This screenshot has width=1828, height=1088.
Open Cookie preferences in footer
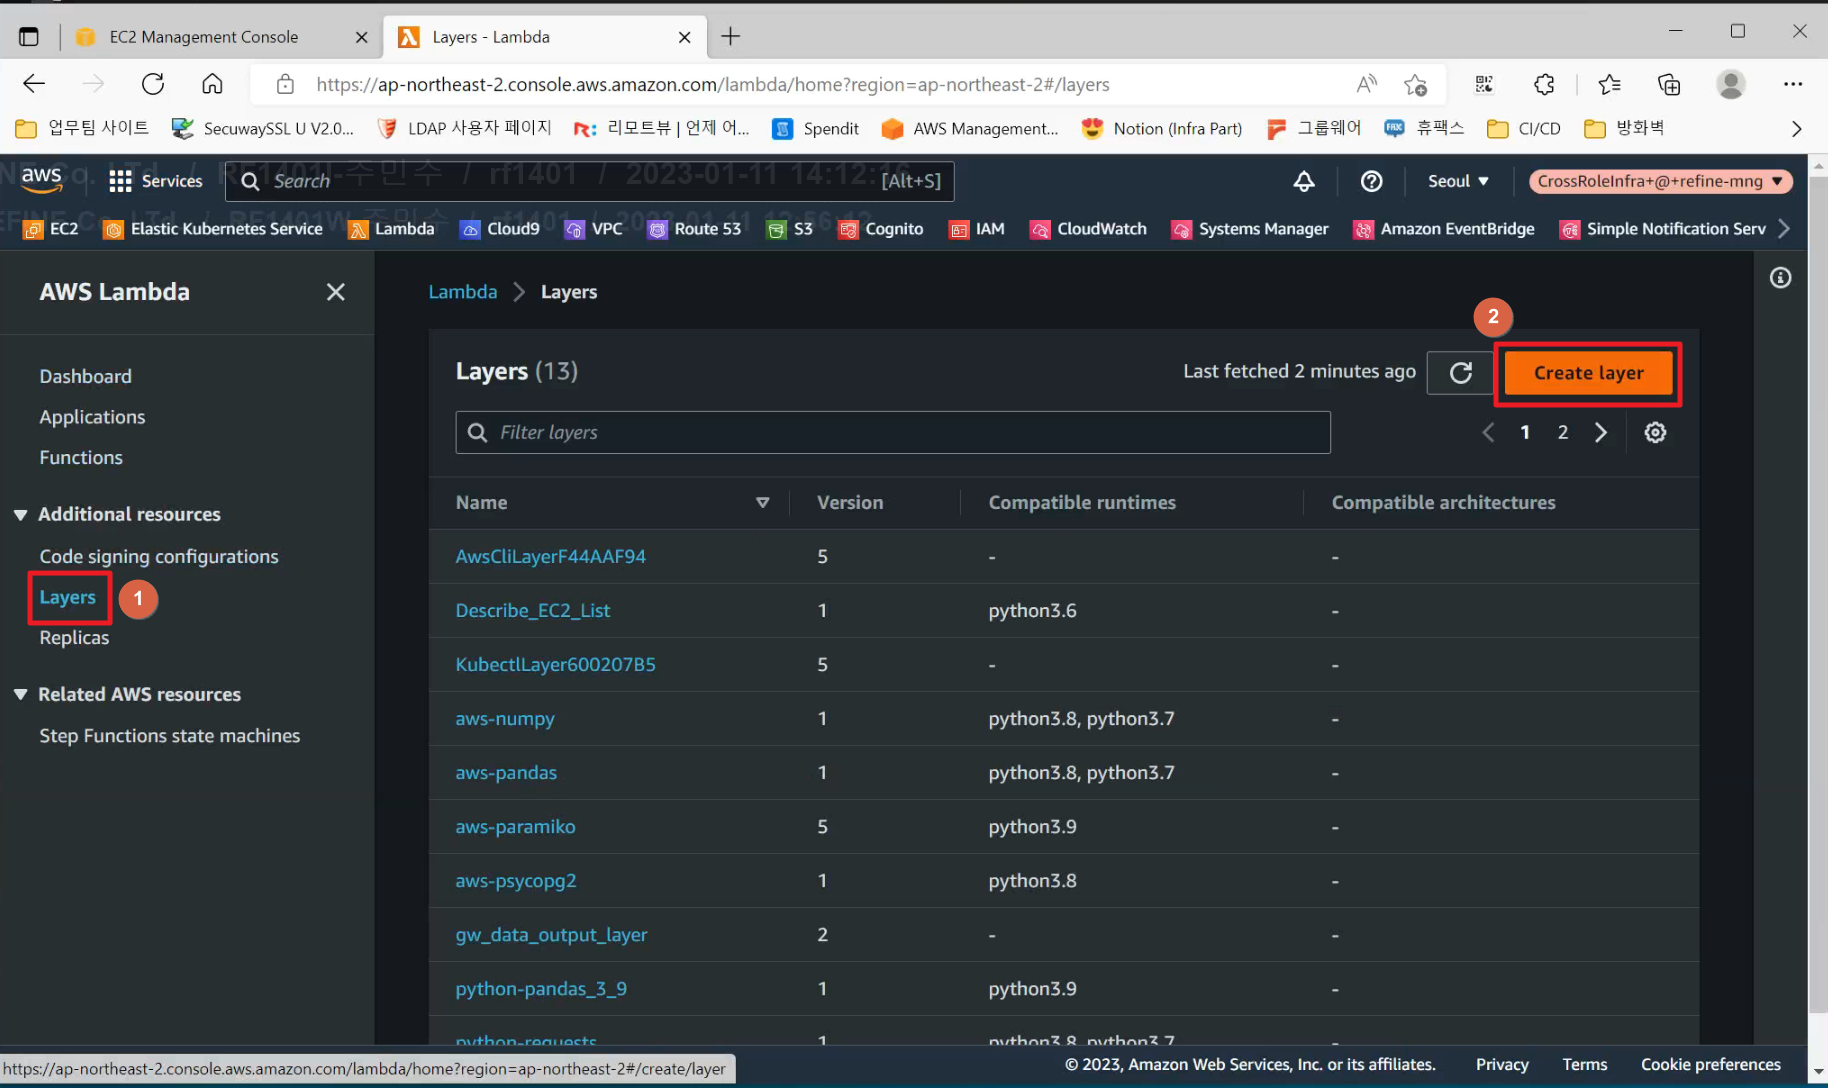click(1710, 1064)
